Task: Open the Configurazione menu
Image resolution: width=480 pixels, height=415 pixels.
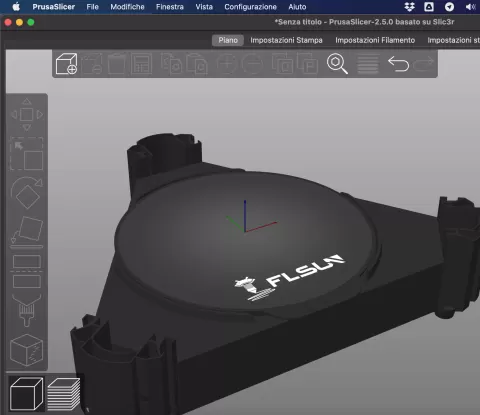Action: (250, 7)
